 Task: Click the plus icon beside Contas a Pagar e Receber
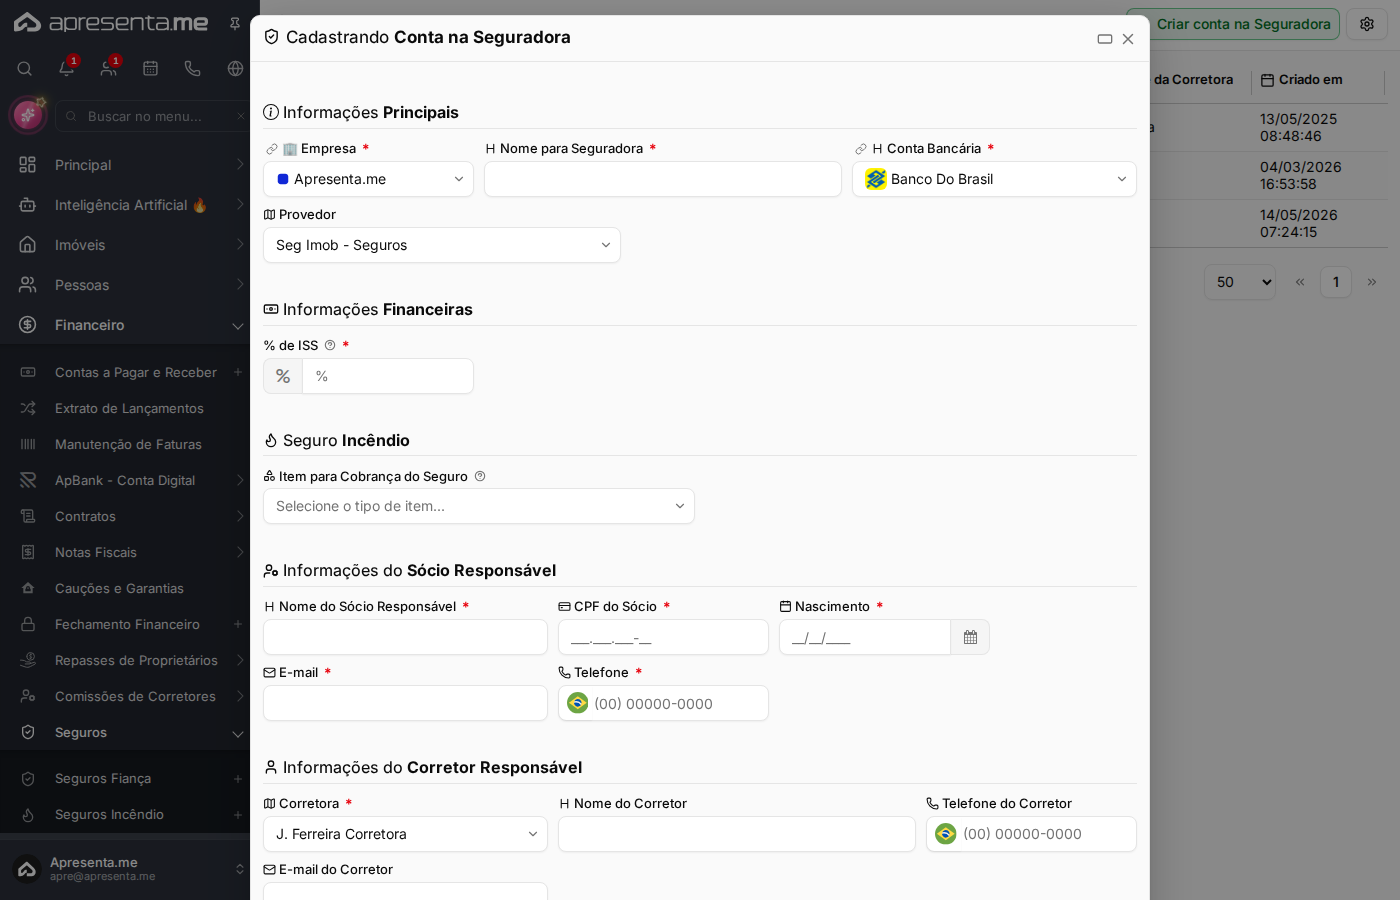pyautogui.click(x=238, y=372)
